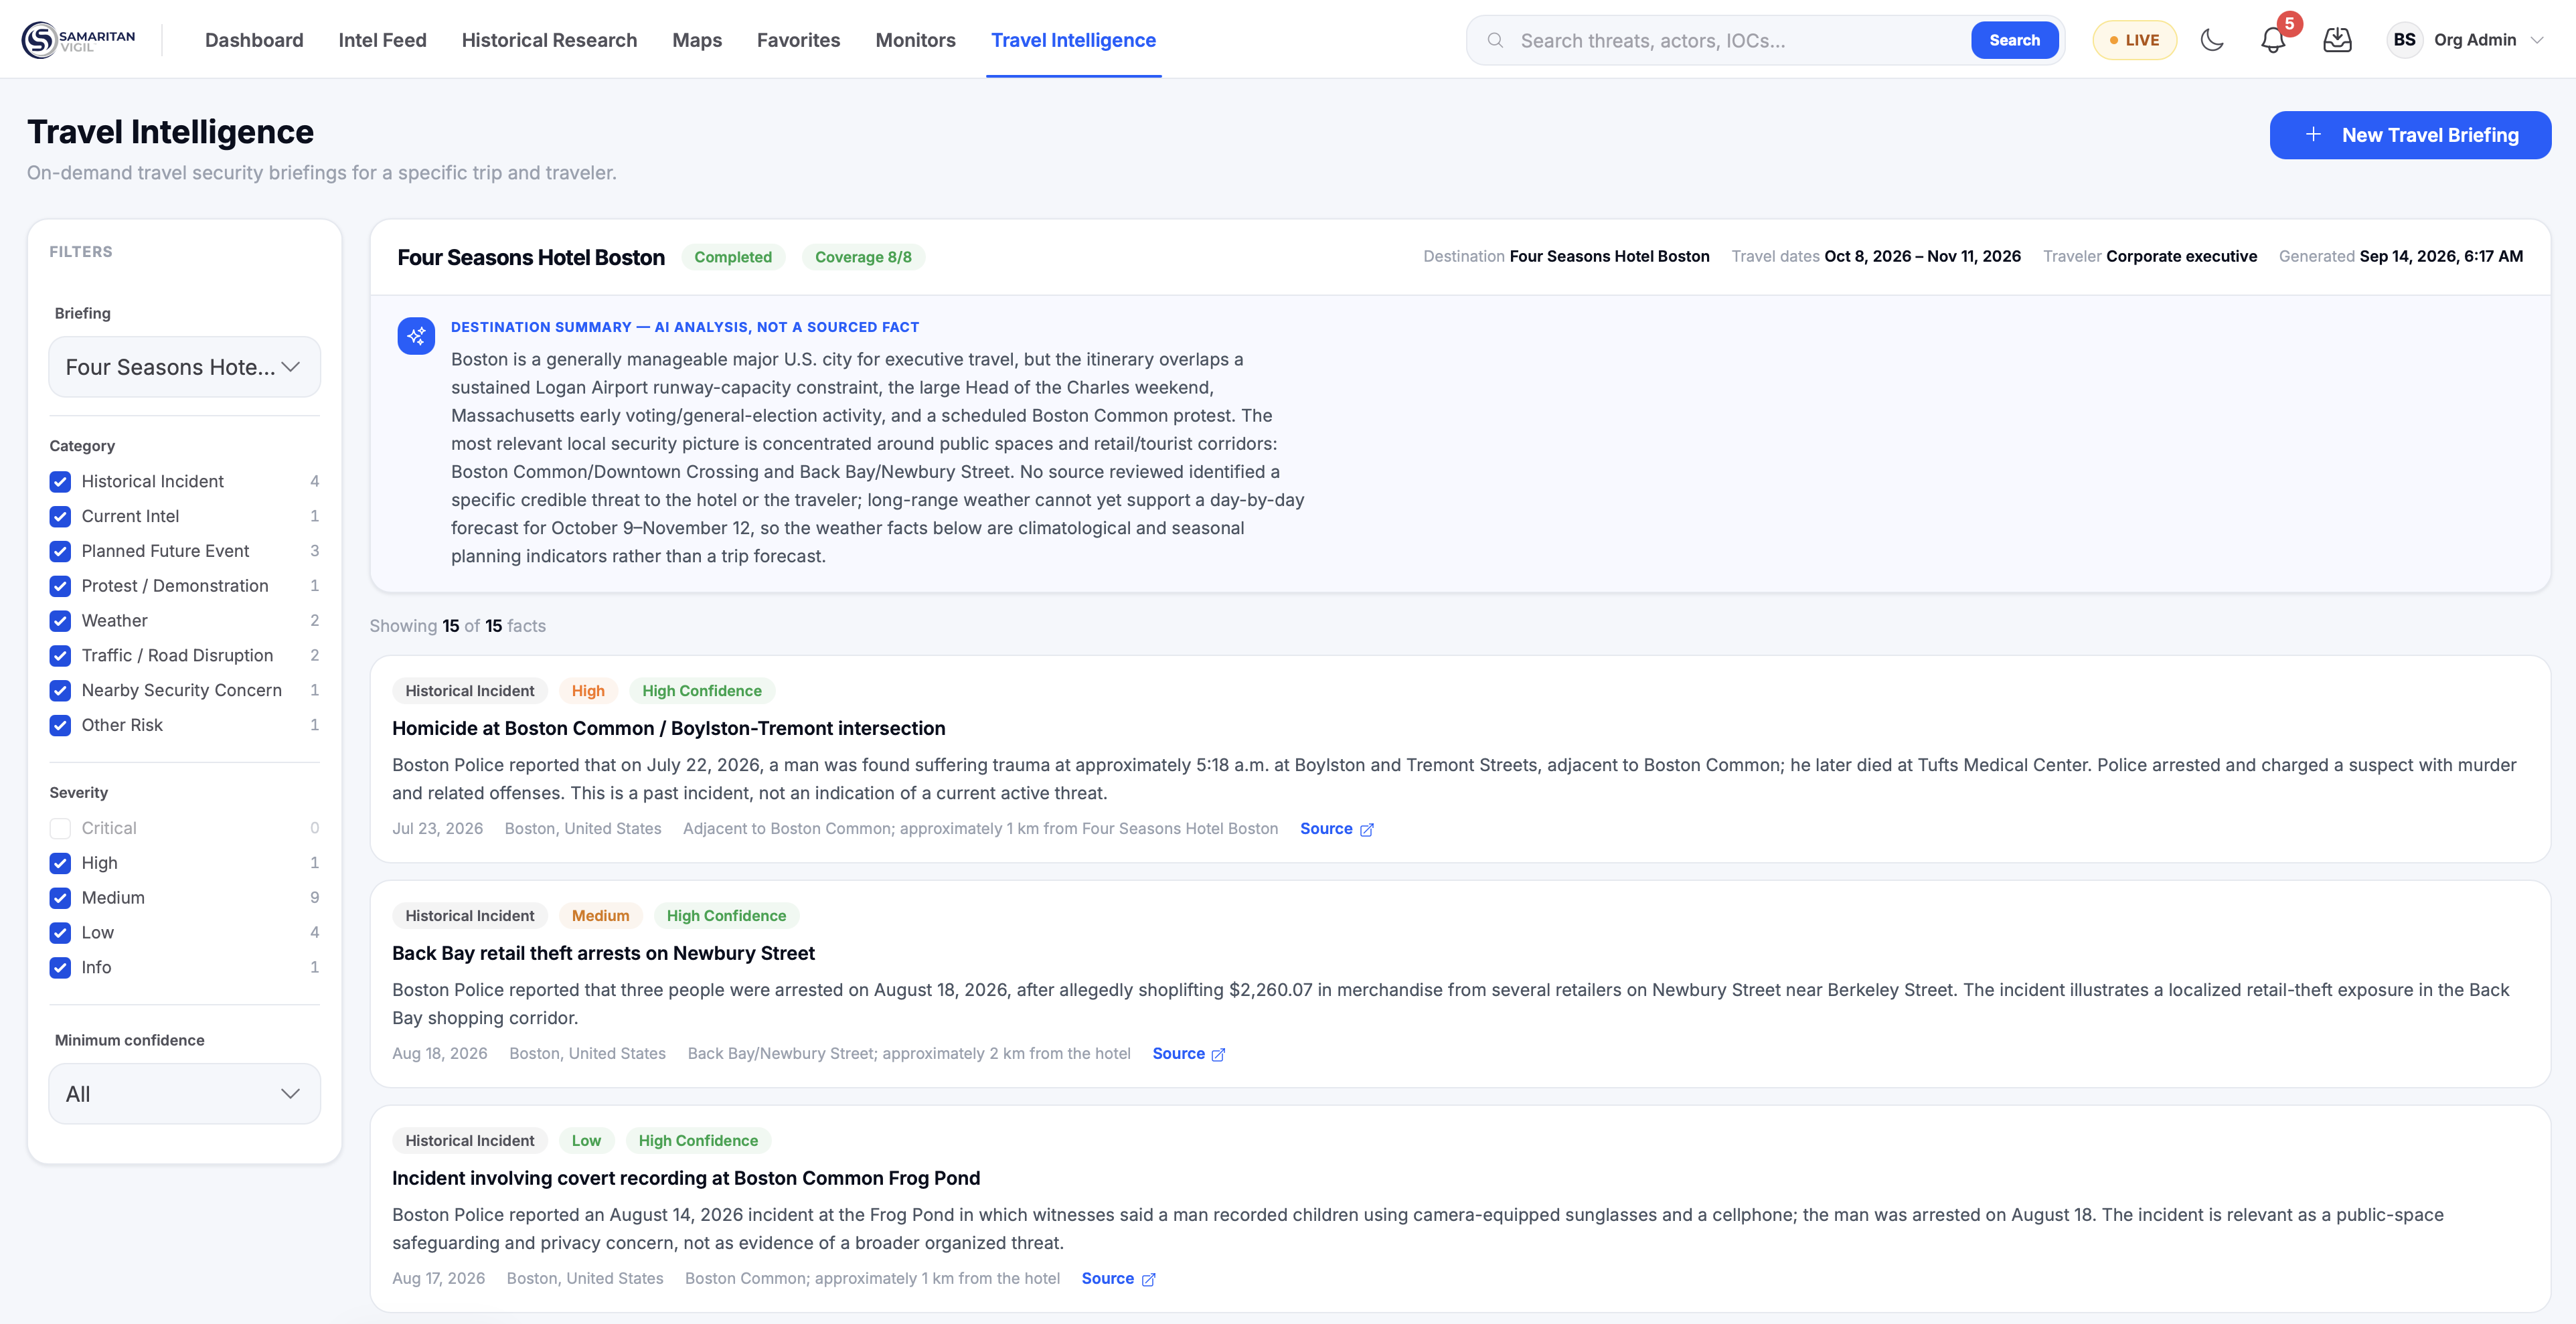The width and height of the screenshot is (2576, 1324).
Task: Click traveler value Corporate executive
Action: [x=2181, y=257]
